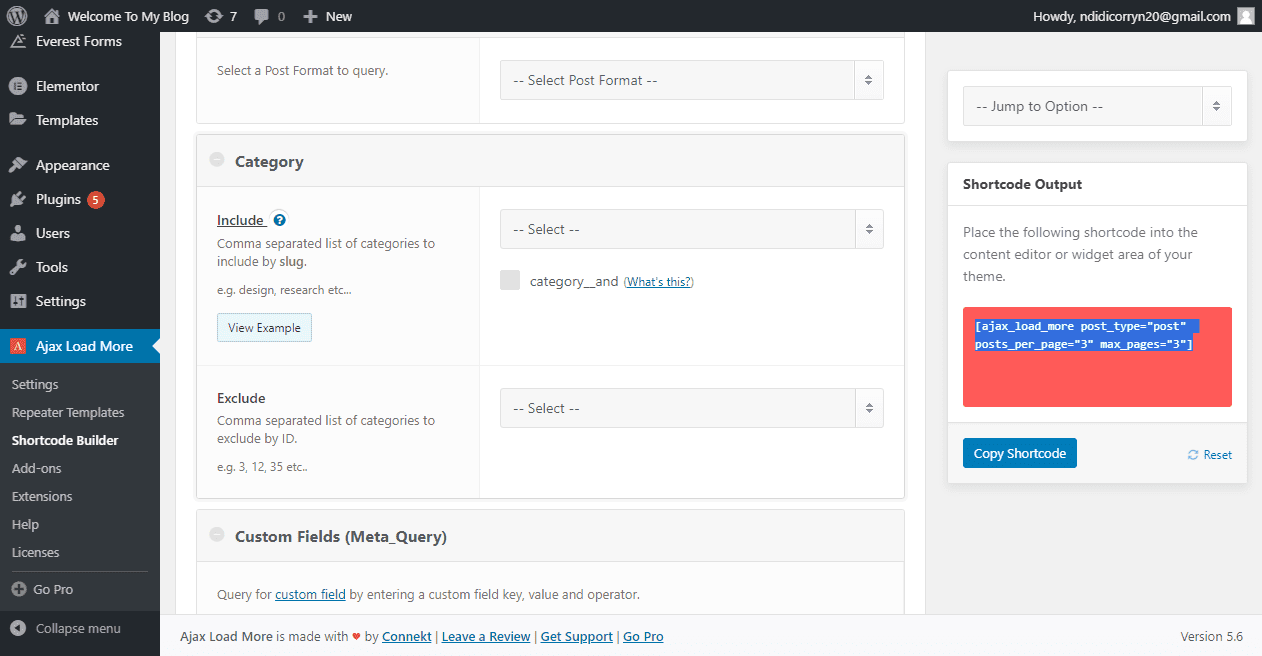The height and width of the screenshot is (656, 1262).
Task: Click the Users person icon
Action: click(x=18, y=233)
